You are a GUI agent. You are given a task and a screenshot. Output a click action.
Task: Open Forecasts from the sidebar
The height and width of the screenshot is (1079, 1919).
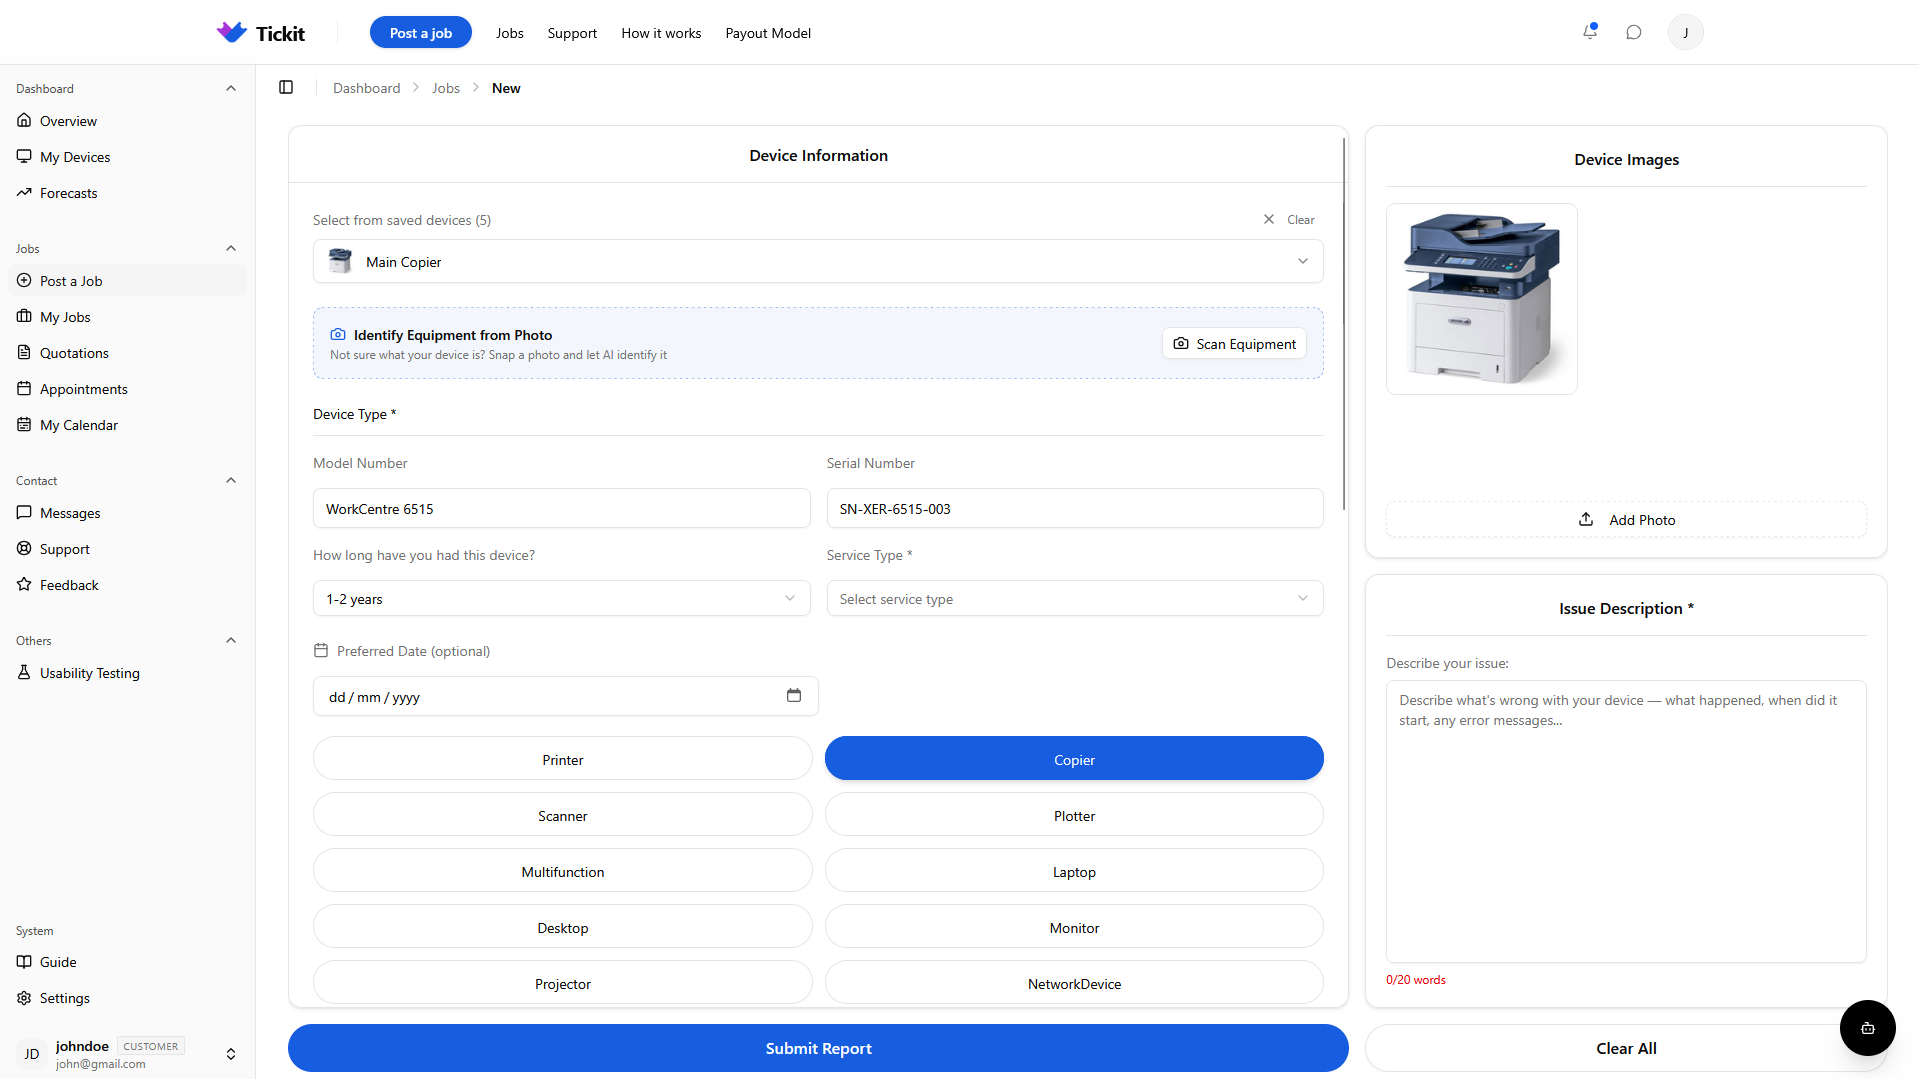[68, 192]
